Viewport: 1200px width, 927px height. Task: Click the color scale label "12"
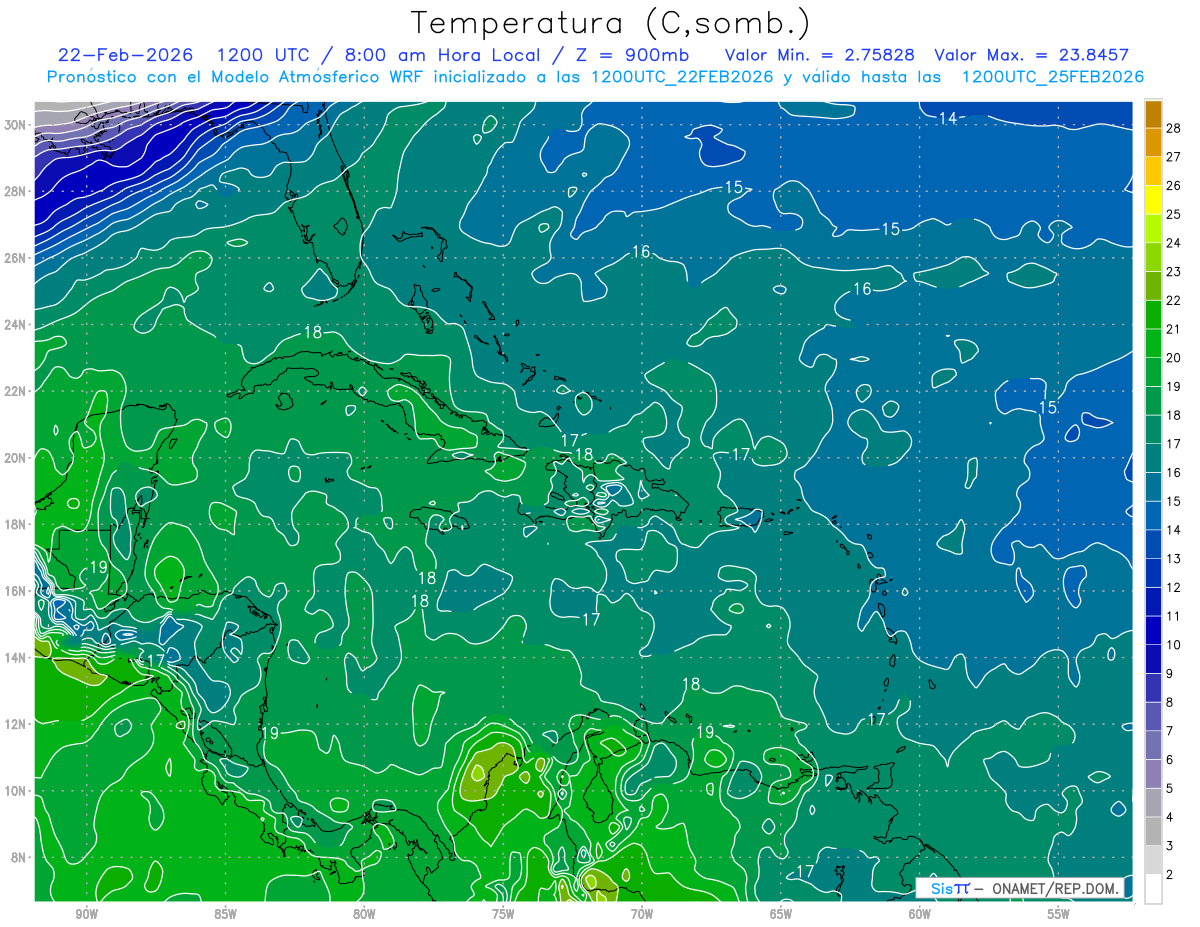(1173, 587)
